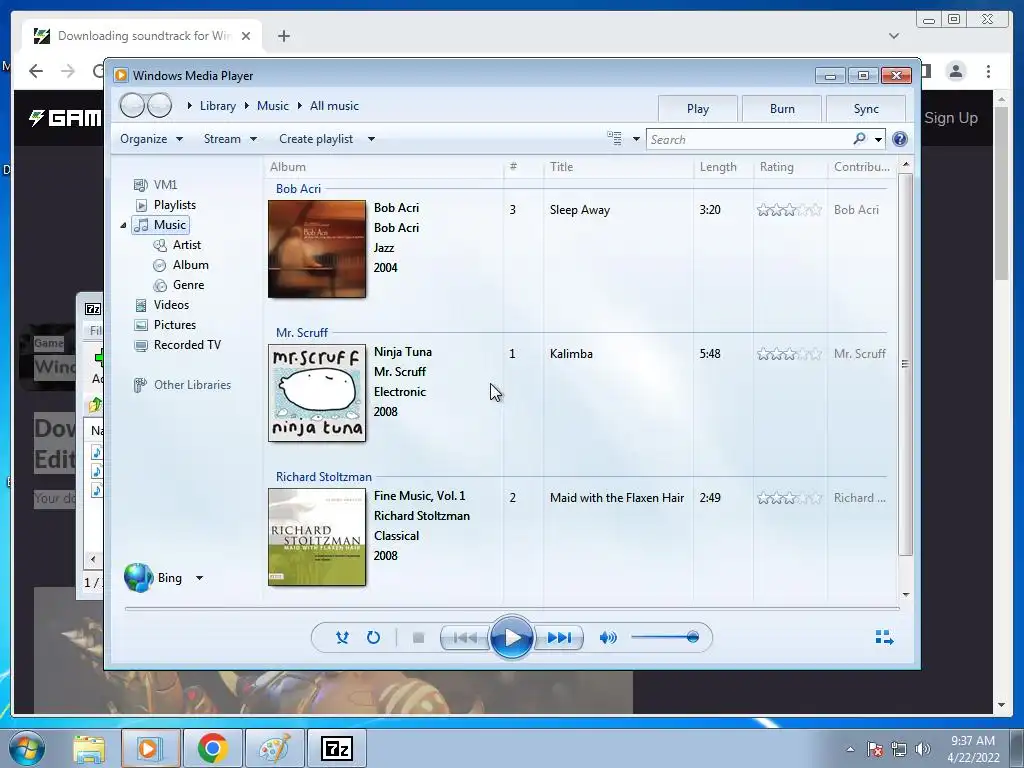Viewport: 1024px width, 768px height.
Task: Select the Ninja Tuna album cover
Action: pyautogui.click(x=317, y=393)
